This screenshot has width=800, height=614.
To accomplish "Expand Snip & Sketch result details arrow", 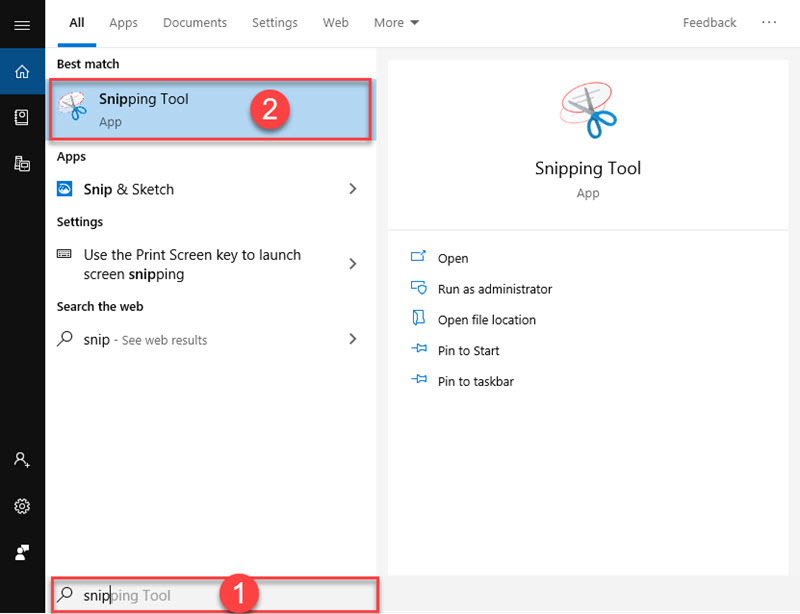I will [x=353, y=189].
